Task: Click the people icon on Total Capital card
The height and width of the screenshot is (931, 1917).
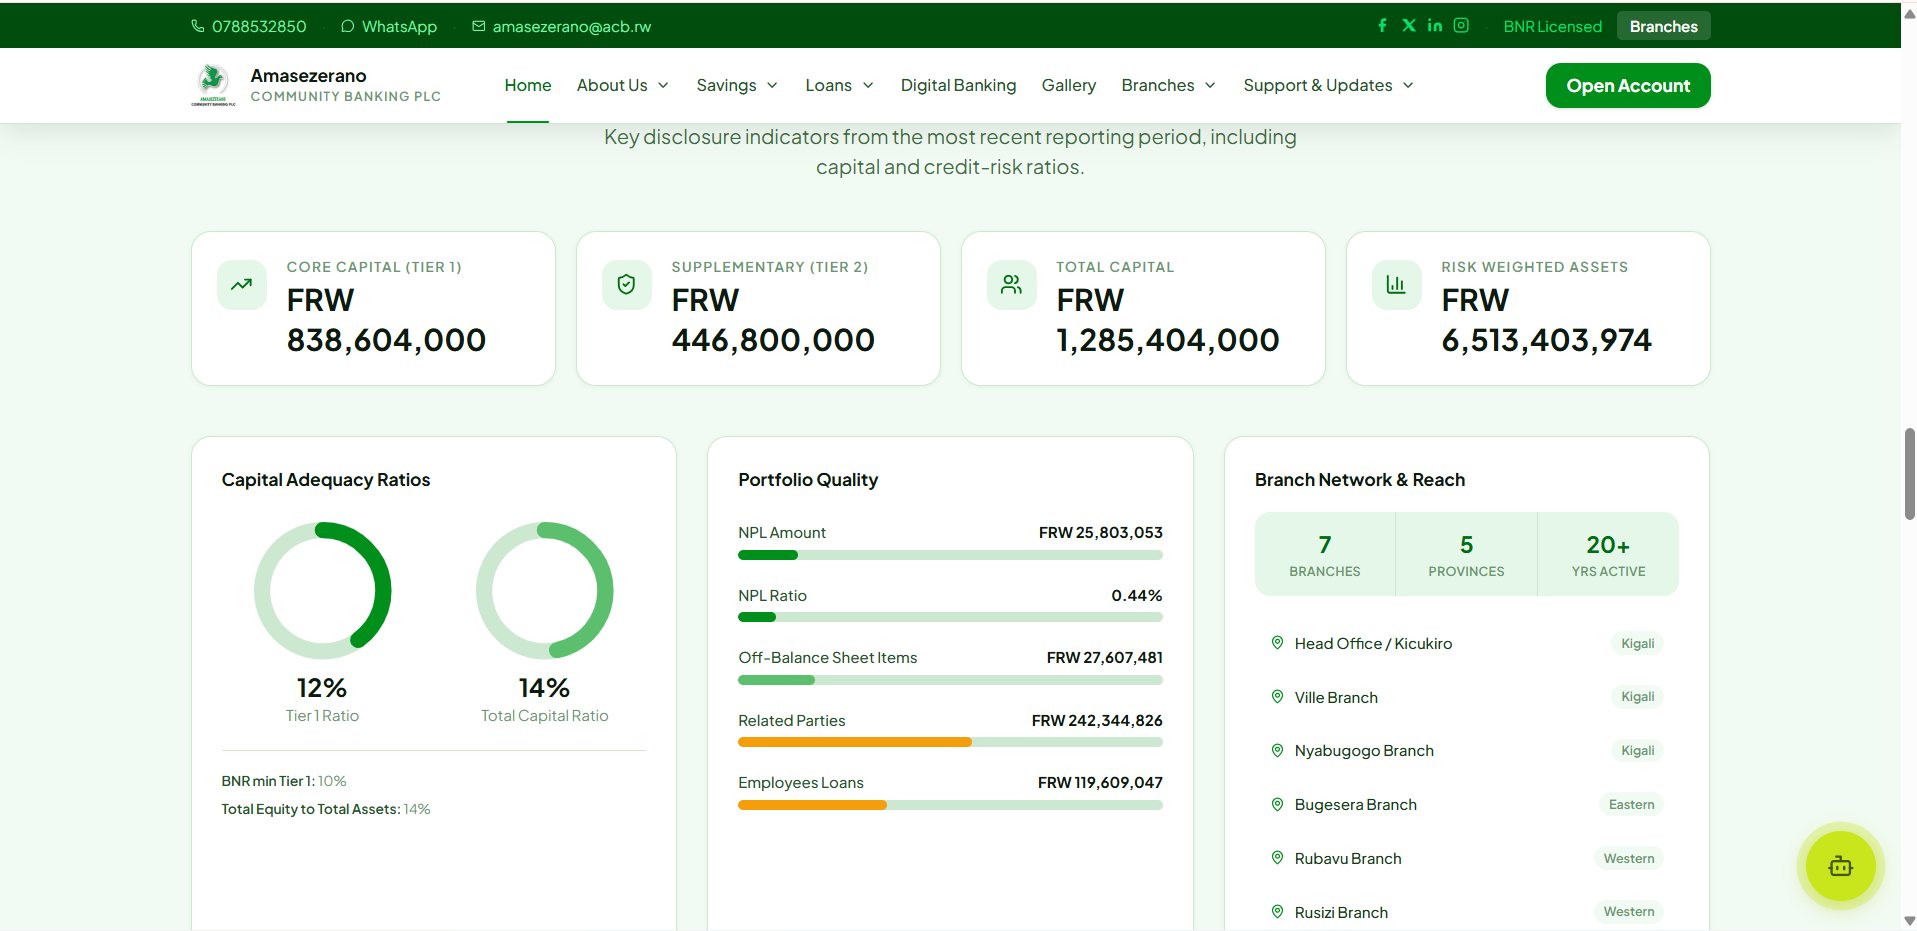Action: click(x=1012, y=285)
